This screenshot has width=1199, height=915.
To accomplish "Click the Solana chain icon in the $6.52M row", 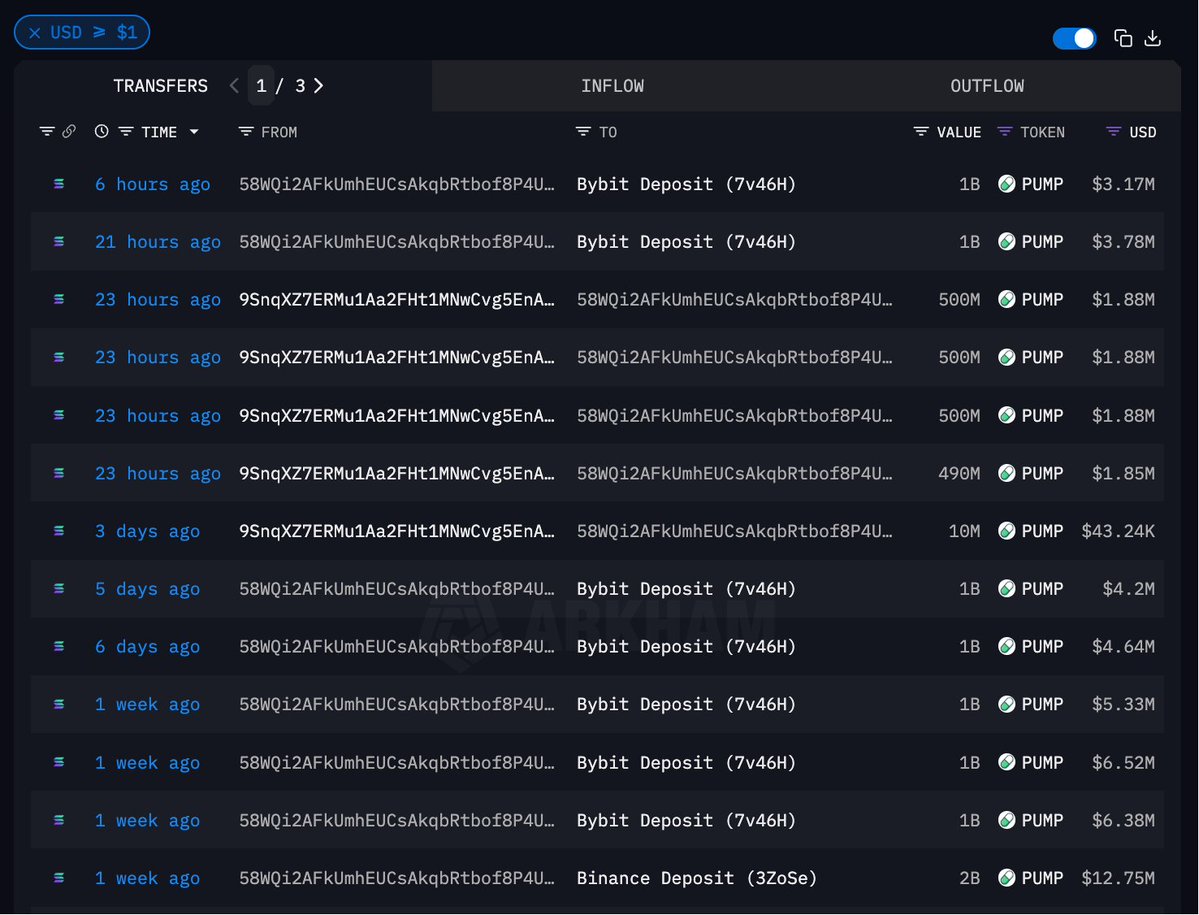I will coord(59,762).
